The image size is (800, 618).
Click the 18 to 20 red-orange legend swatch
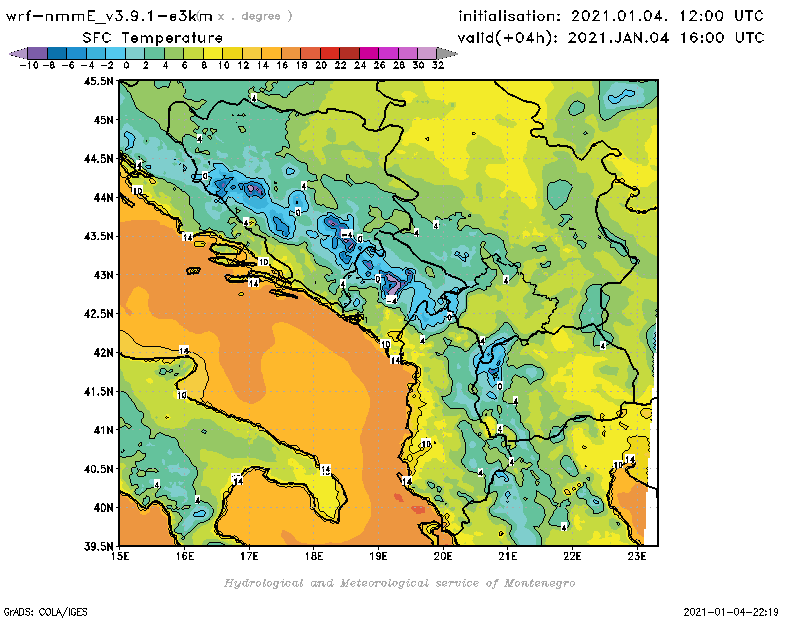[310, 53]
